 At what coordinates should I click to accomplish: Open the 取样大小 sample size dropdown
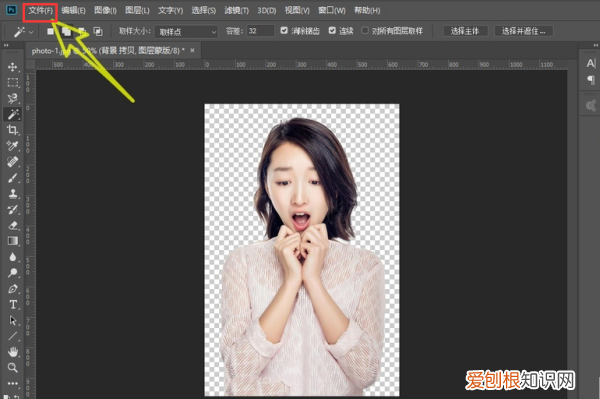186,32
